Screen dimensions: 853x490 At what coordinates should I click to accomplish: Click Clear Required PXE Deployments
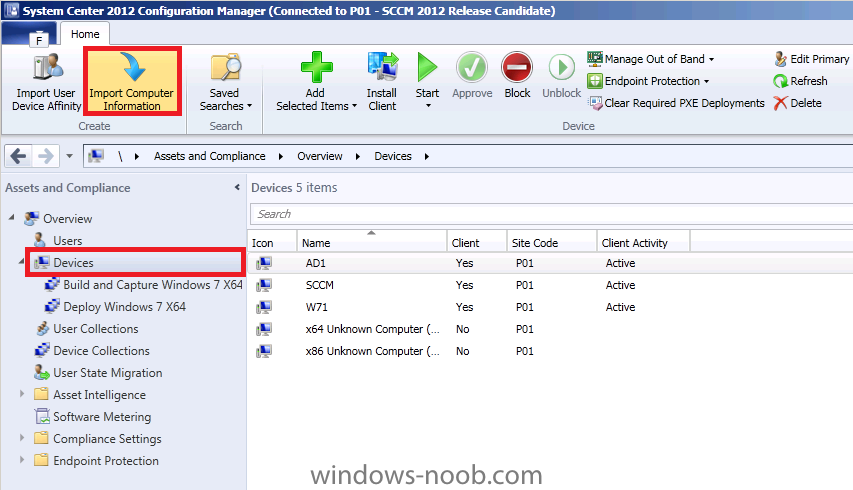click(x=676, y=103)
